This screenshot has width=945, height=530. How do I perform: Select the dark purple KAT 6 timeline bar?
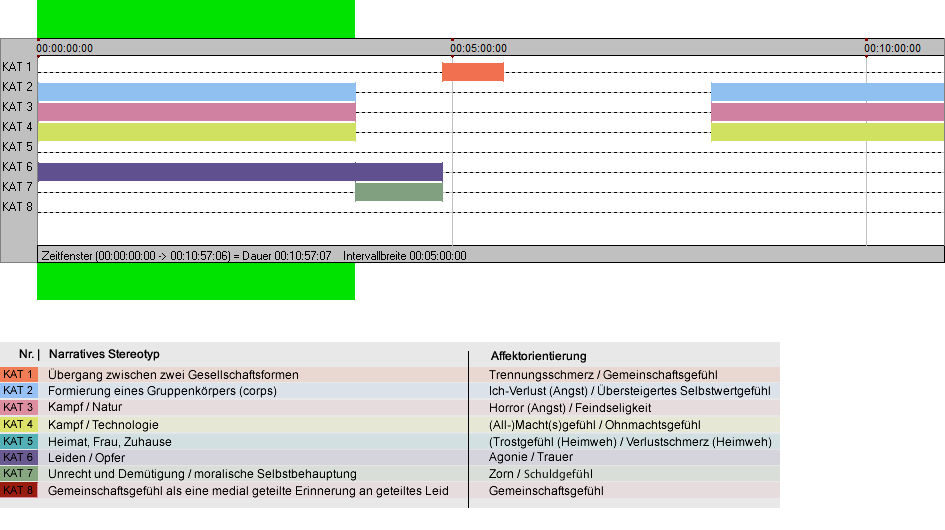tap(240, 172)
